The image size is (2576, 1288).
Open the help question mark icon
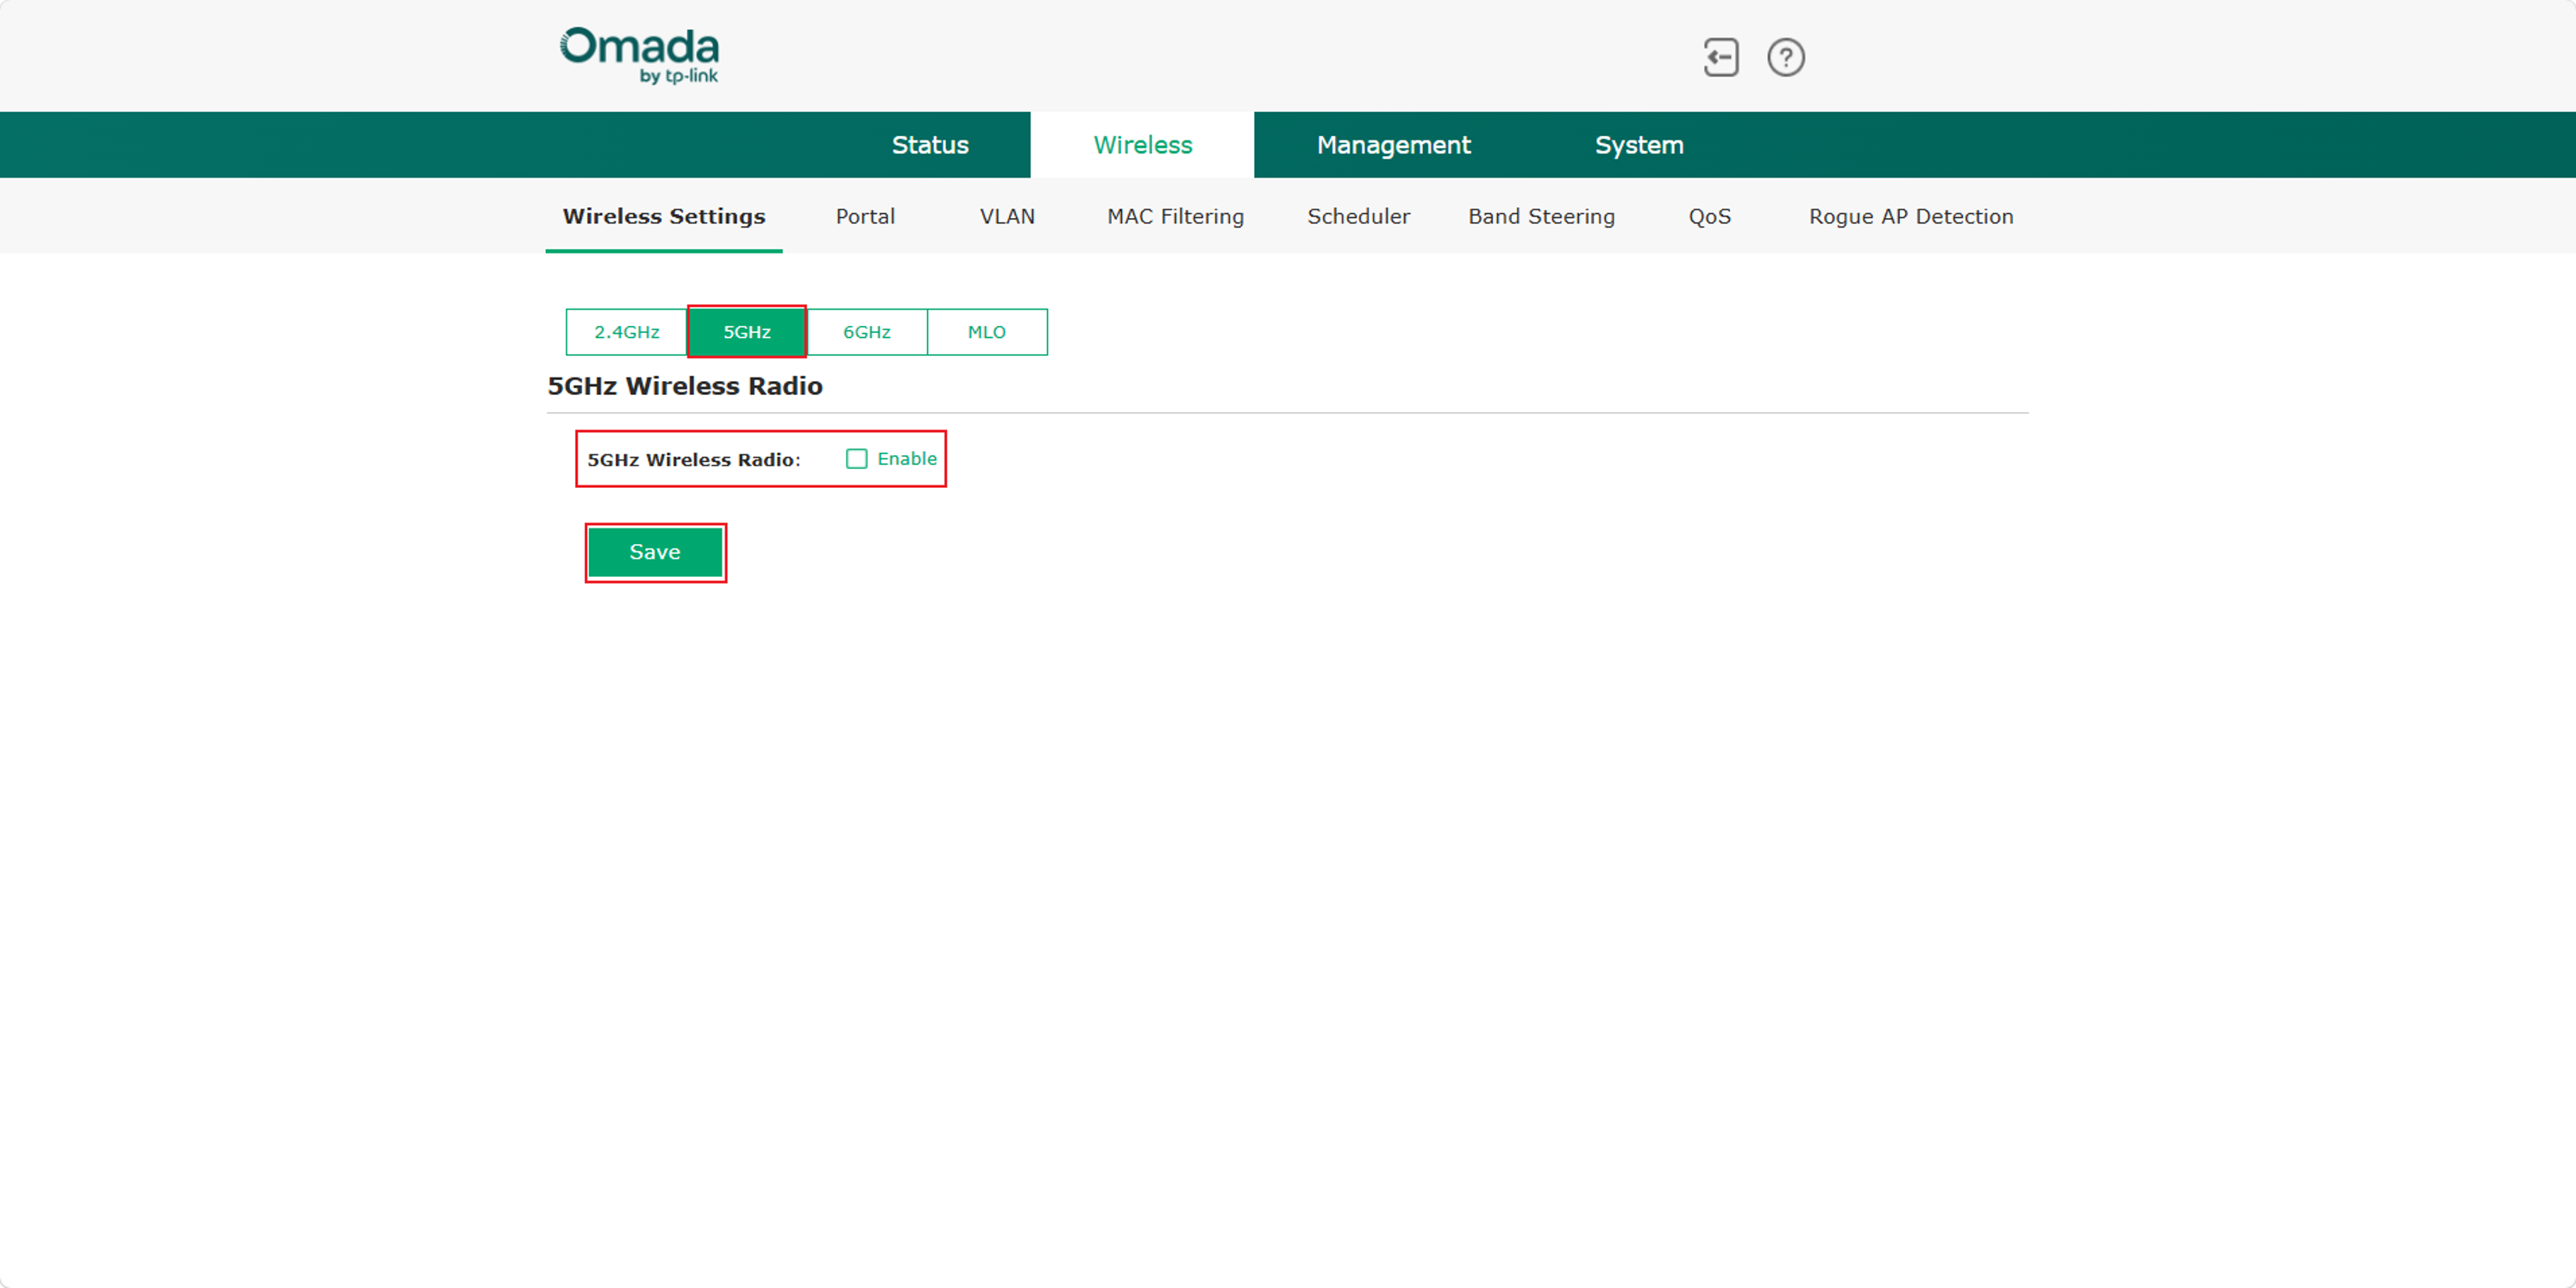(x=1785, y=57)
